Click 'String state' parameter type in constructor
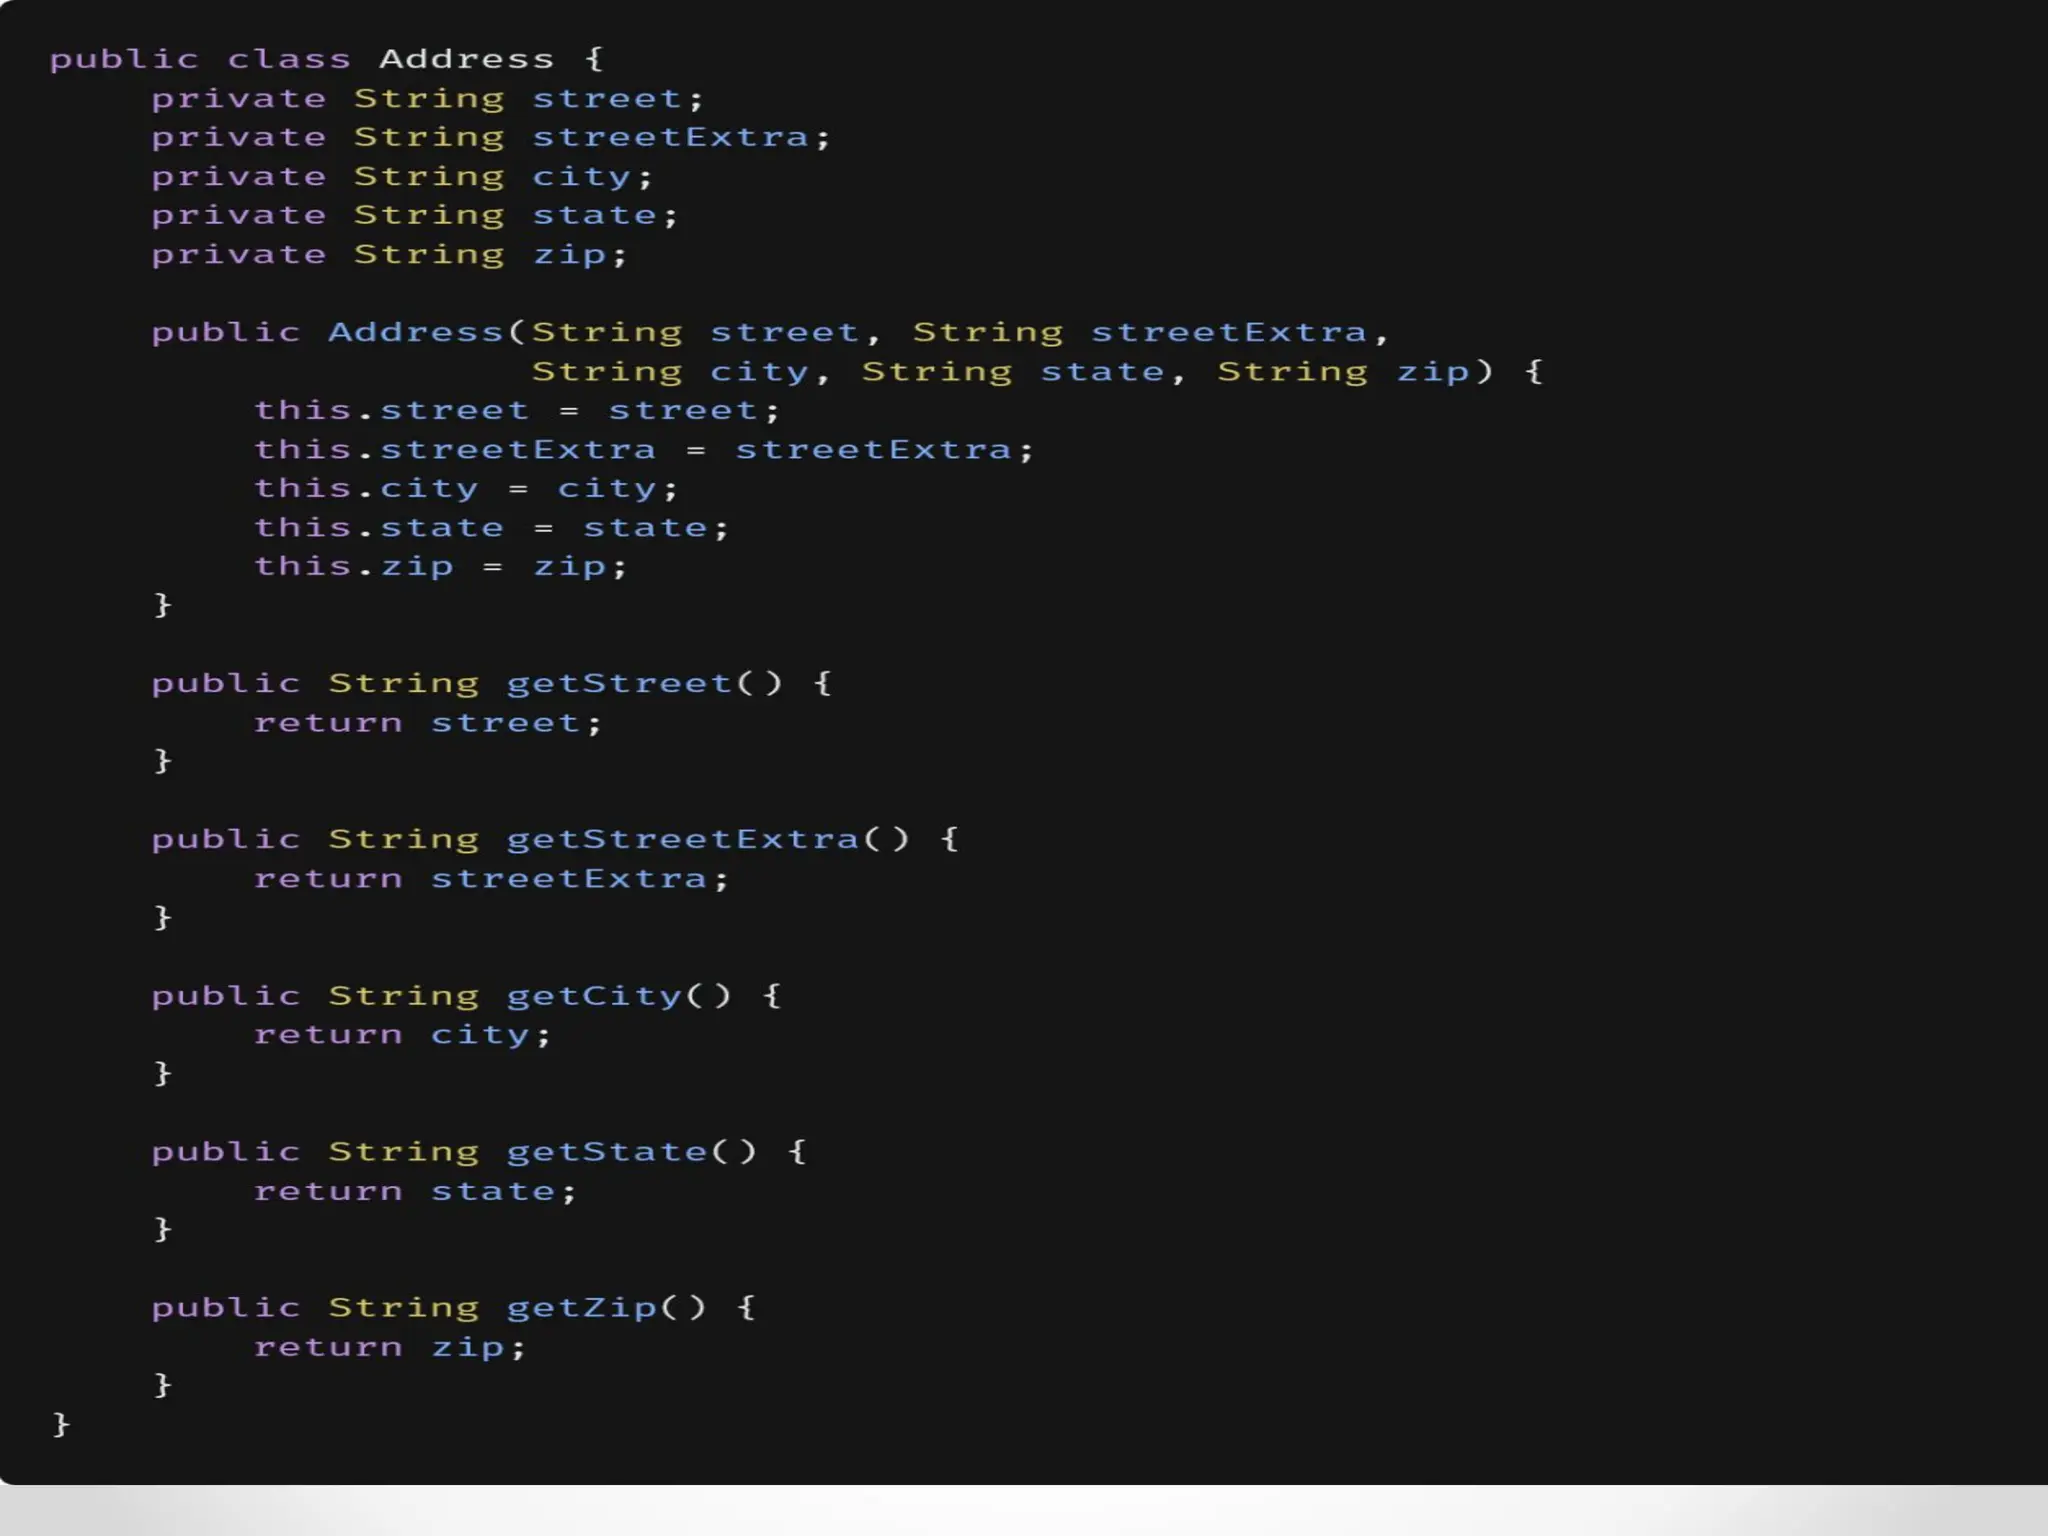The height and width of the screenshot is (1536, 2048). click(x=937, y=372)
